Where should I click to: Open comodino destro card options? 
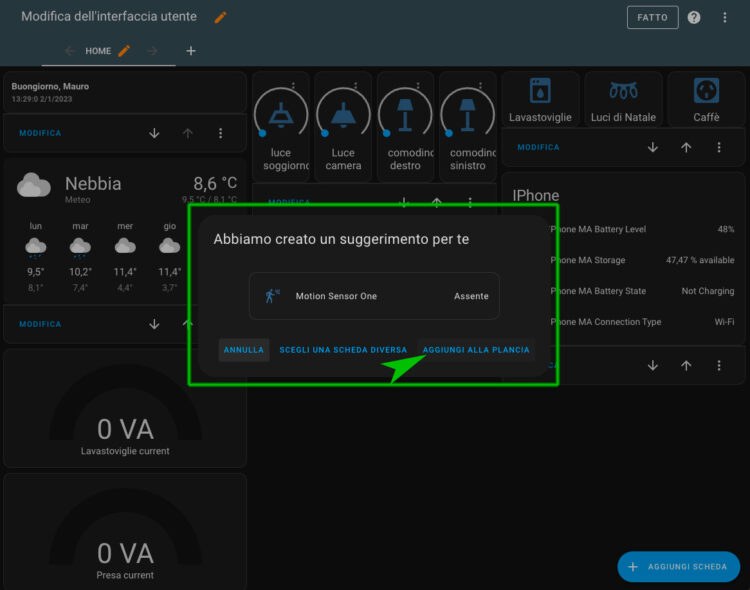[418, 86]
